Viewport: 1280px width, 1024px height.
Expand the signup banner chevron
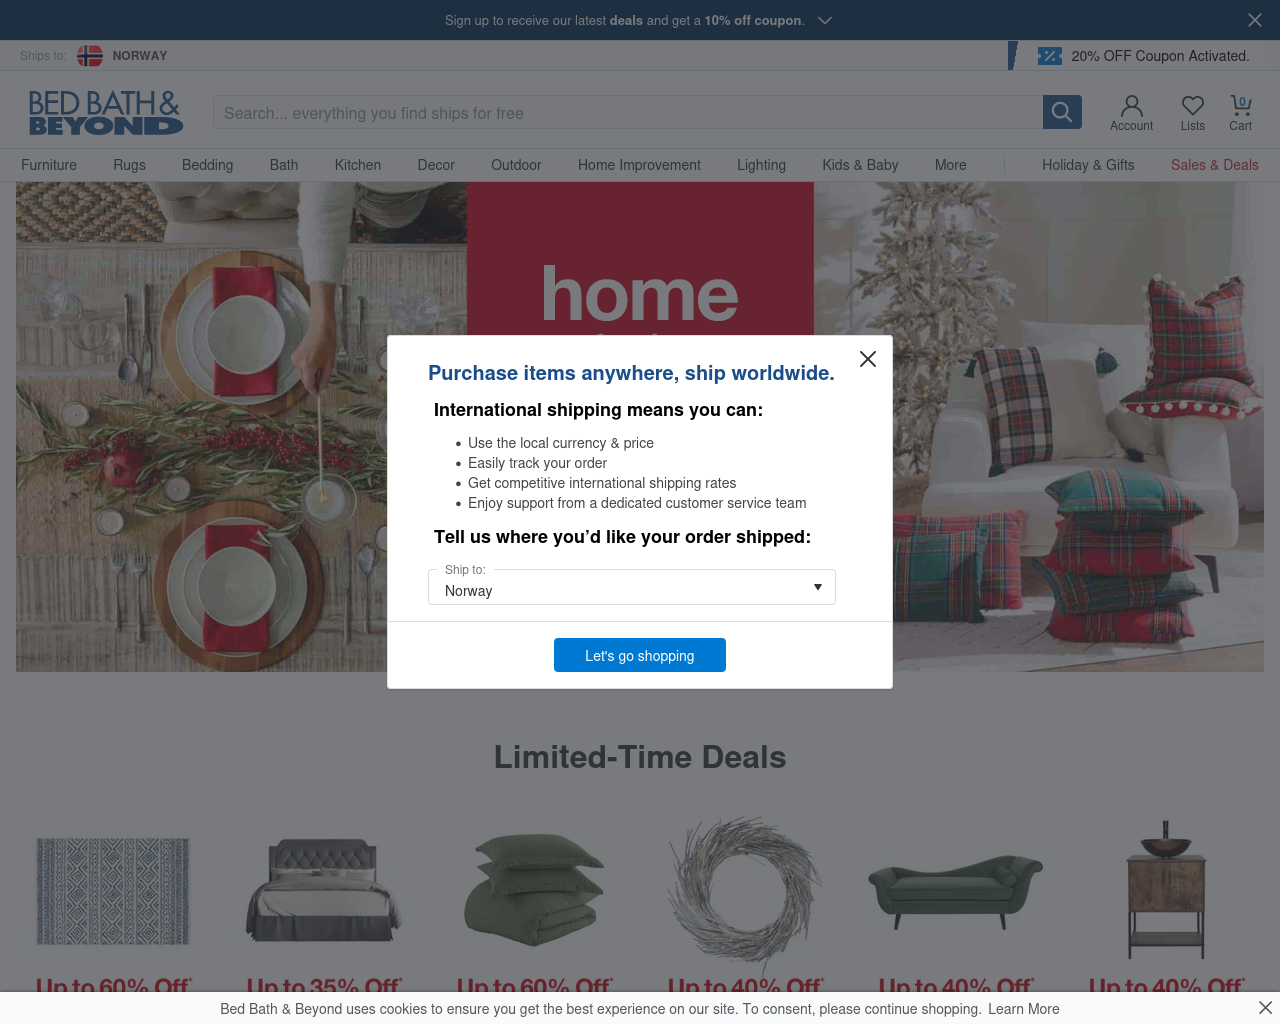[825, 20]
